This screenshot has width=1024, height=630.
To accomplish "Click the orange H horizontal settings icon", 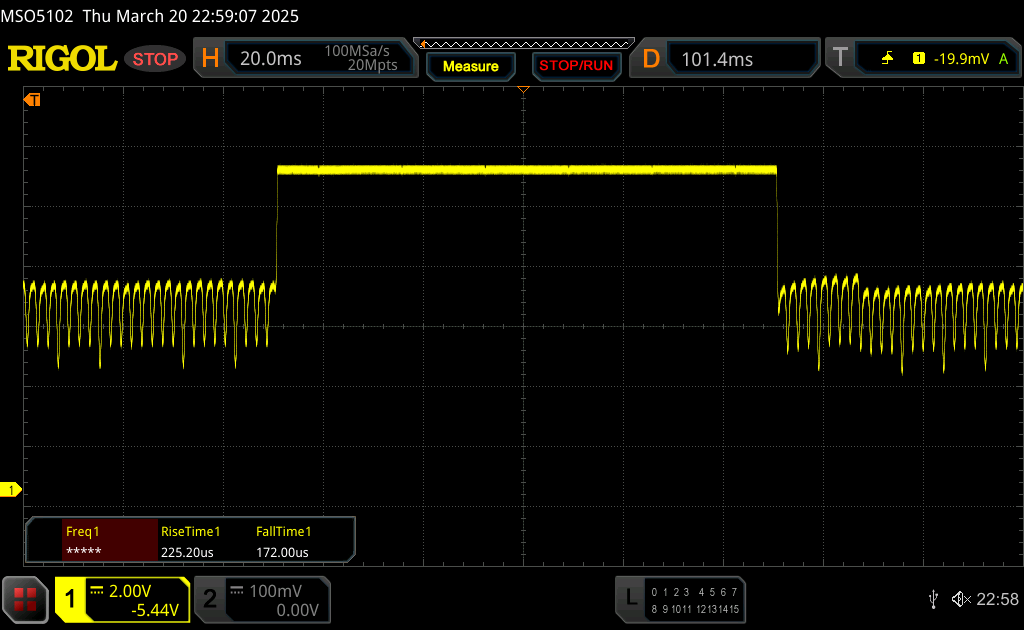I will [210, 59].
